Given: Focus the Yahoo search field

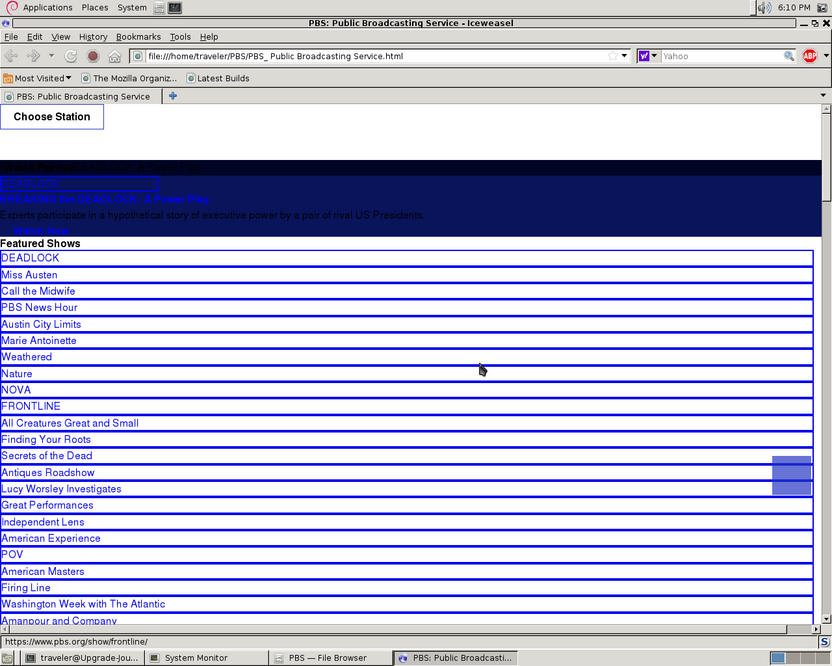Looking at the screenshot, I should click(x=722, y=56).
